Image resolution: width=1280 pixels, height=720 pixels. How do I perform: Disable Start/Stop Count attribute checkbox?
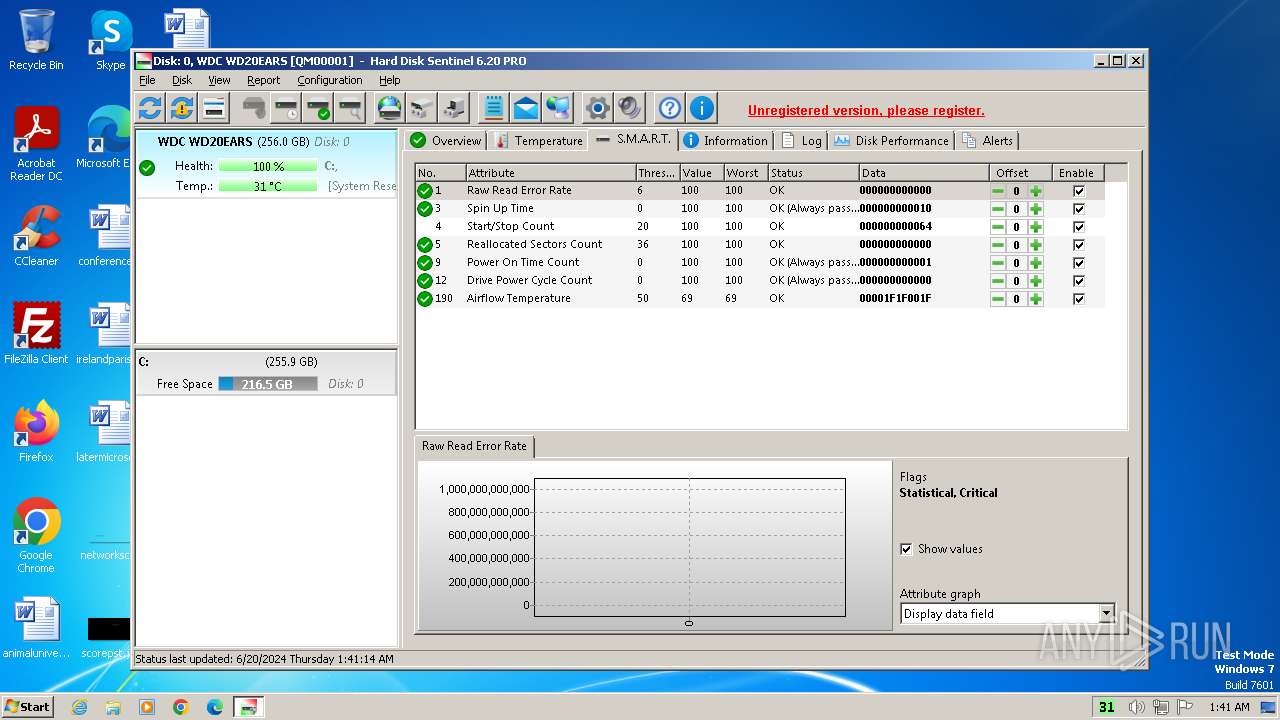point(1078,227)
